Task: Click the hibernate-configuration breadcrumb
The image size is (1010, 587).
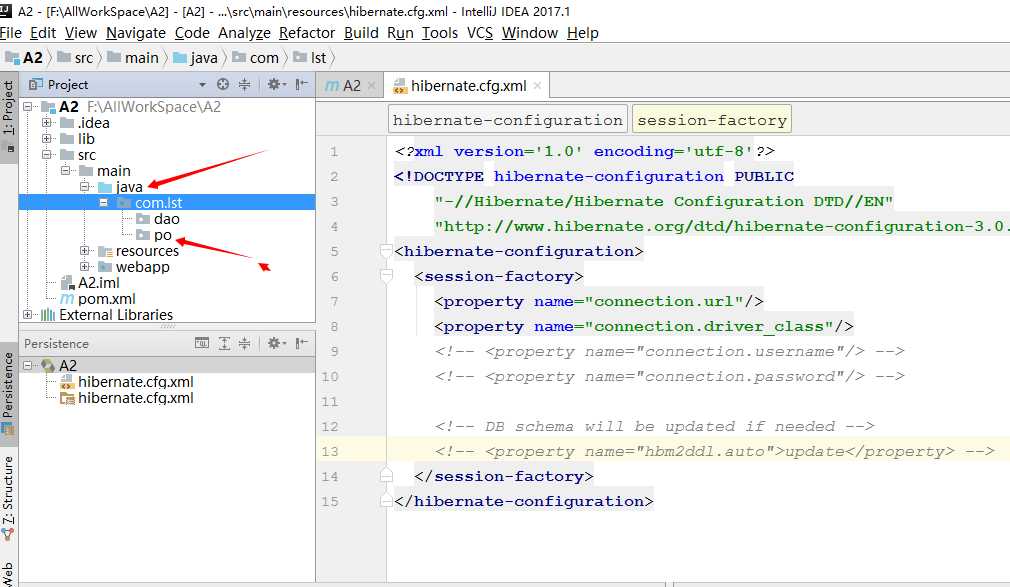Action: (x=508, y=120)
